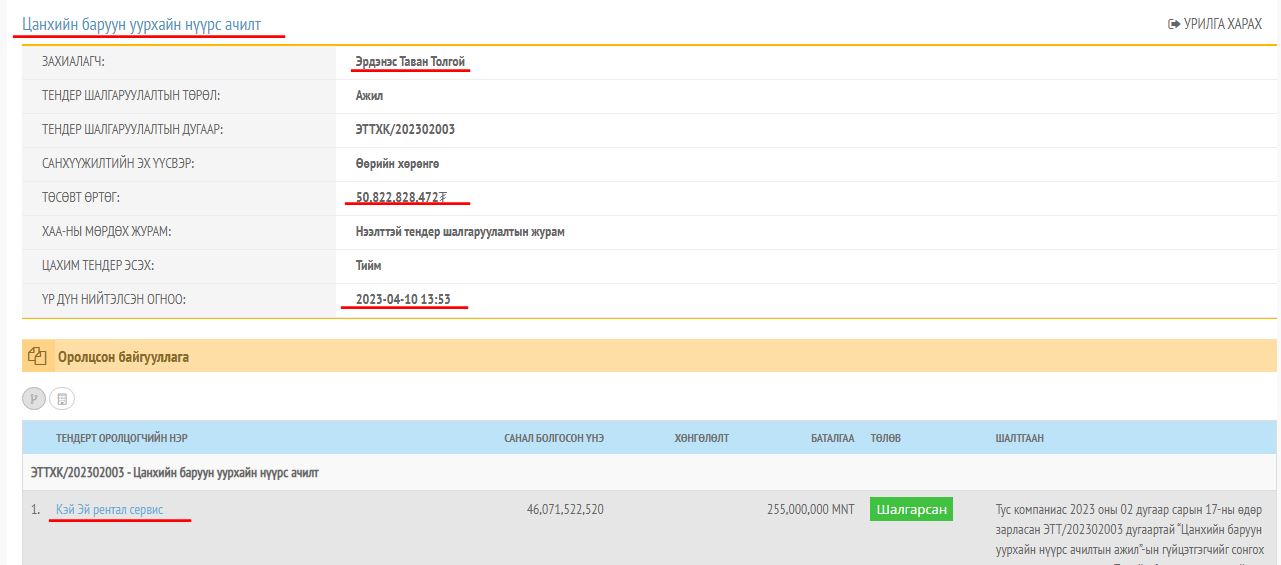This screenshot has width=1281, height=565.
Task: Click the green Шалгарсан status badge
Action: coord(911,510)
